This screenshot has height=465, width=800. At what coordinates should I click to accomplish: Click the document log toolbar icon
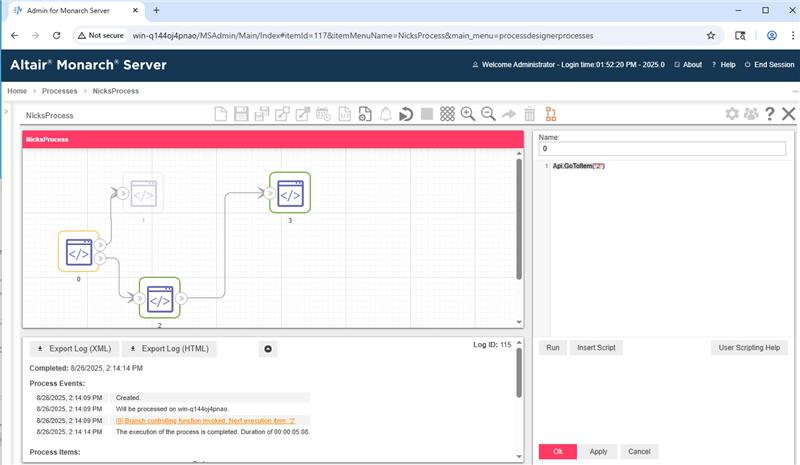344,114
